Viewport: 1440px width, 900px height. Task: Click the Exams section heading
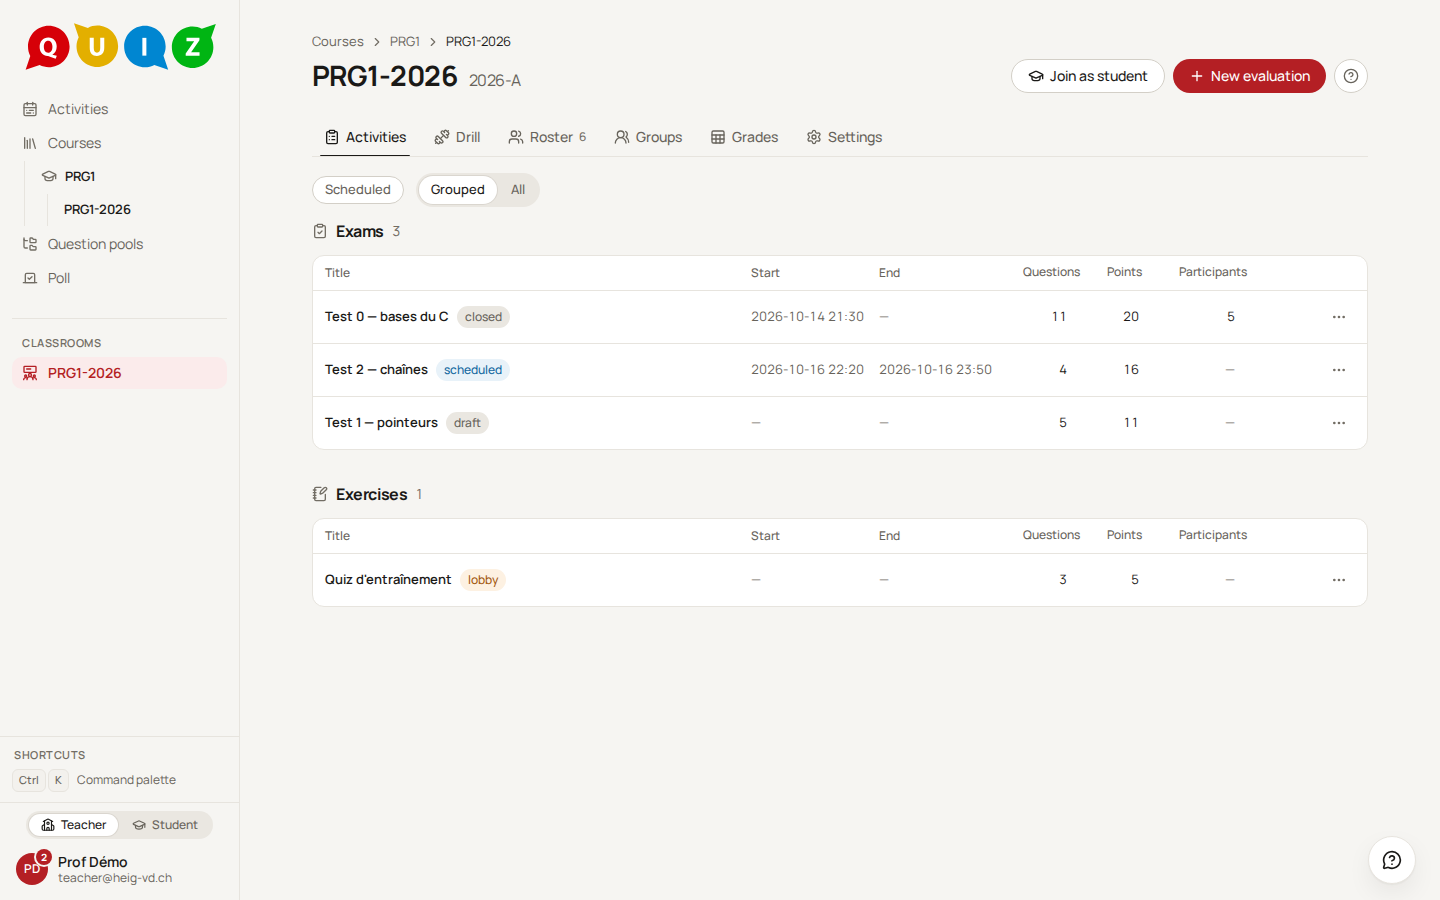coord(359,231)
